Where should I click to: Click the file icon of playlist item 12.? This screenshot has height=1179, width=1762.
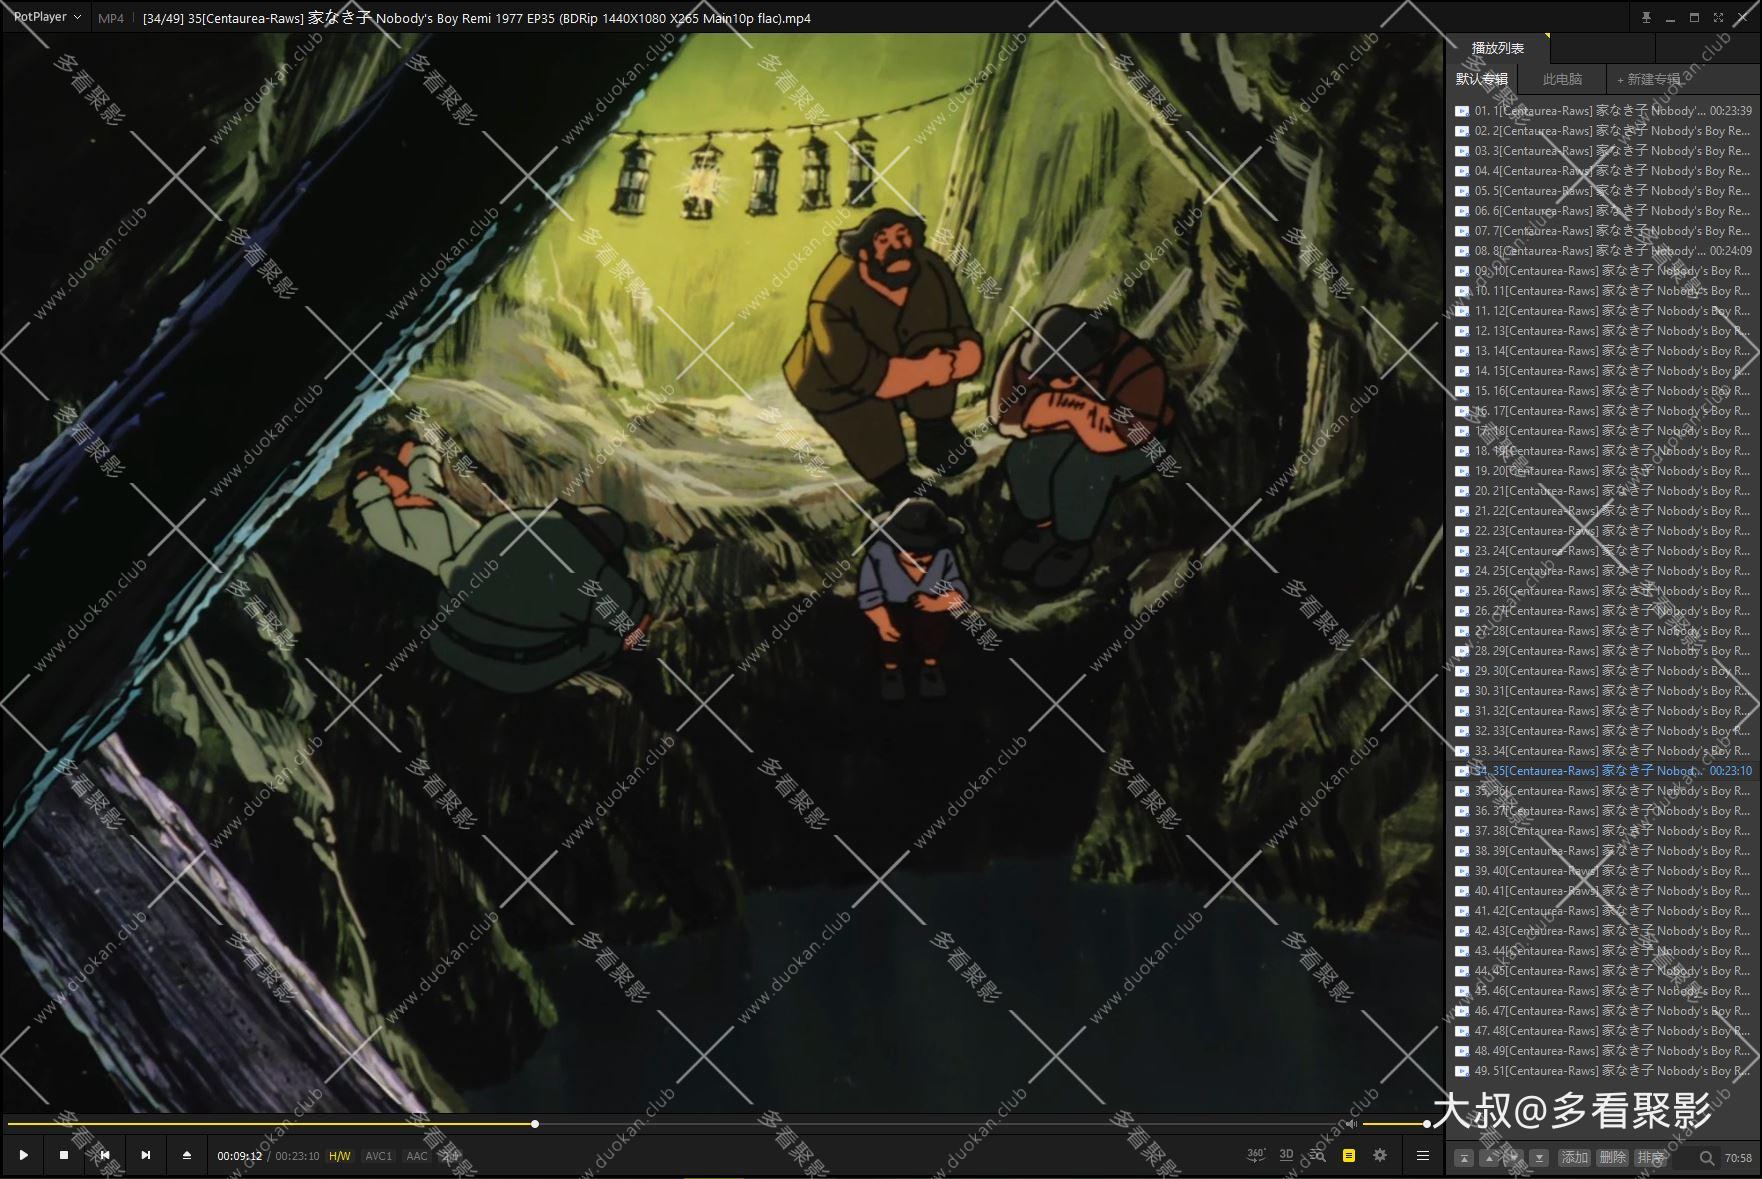[1462, 331]
